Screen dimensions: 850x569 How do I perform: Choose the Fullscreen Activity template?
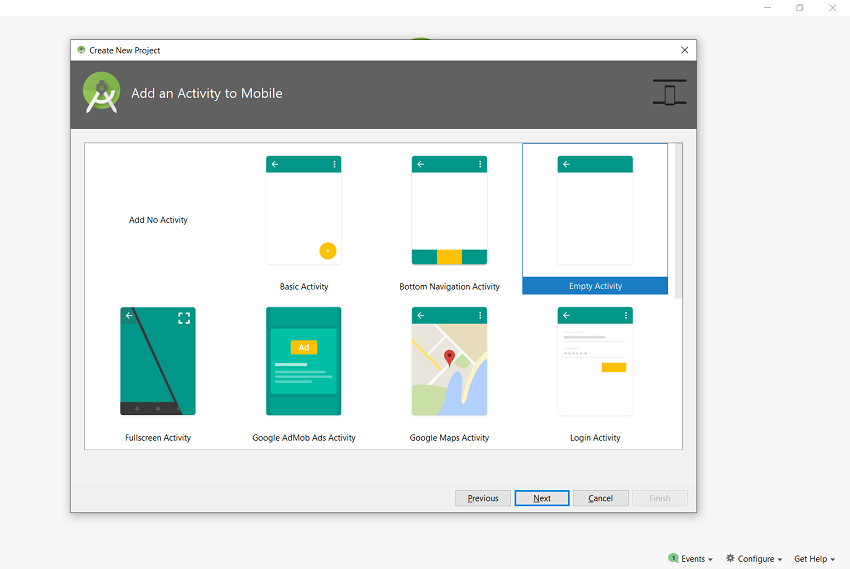pos(158,361)
